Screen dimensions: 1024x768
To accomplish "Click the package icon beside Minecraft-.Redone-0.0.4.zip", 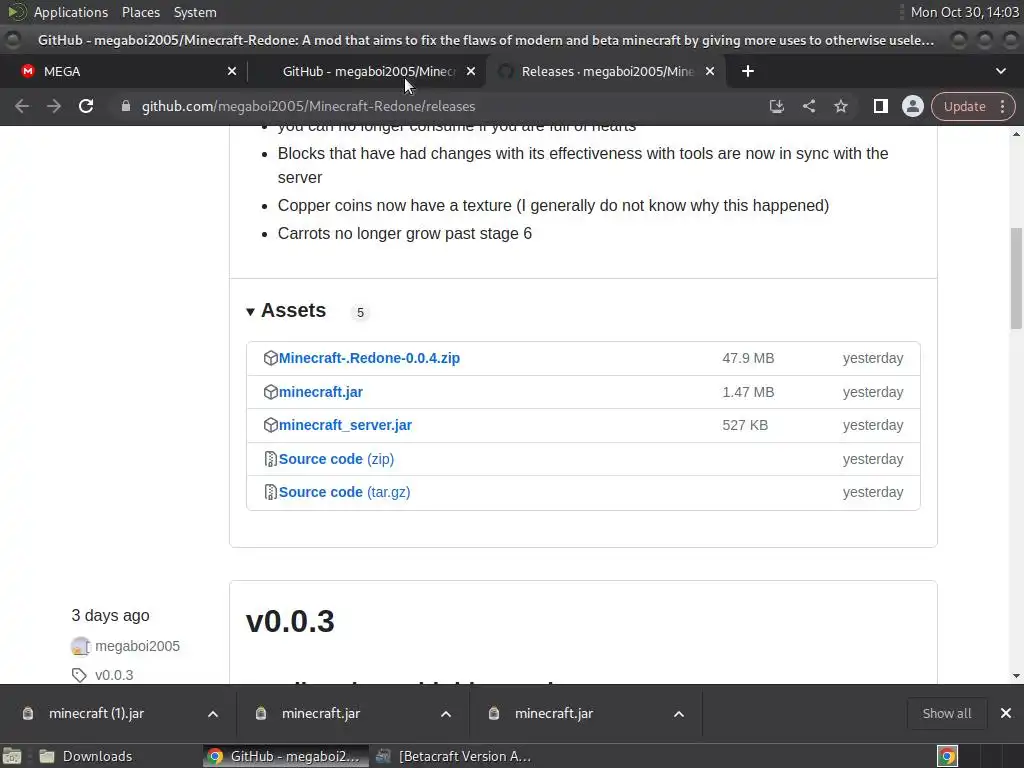I will 270,358.
